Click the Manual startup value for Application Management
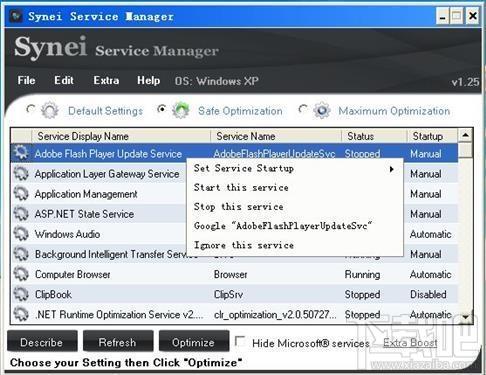The image size is (486, 375). pyautogui.click(x=426, y=194)
